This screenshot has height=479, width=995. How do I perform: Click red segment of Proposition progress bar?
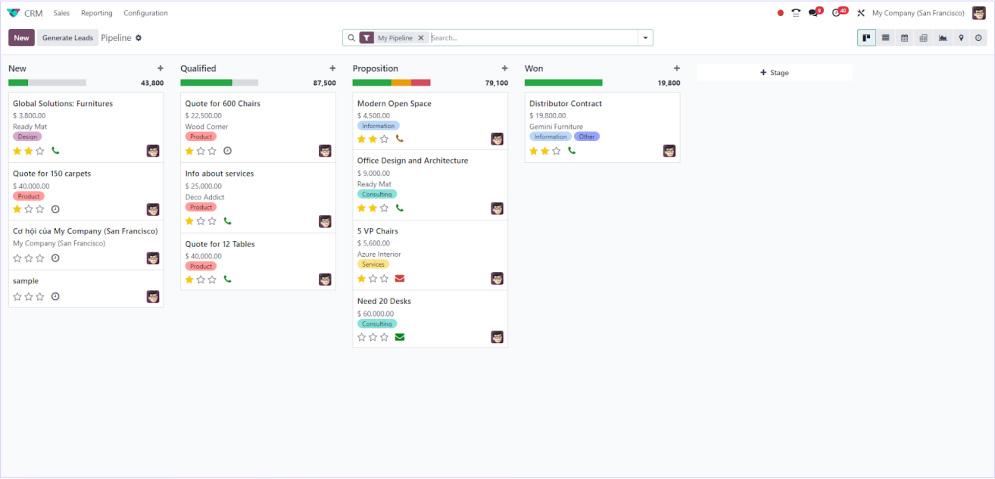[421, 82]
